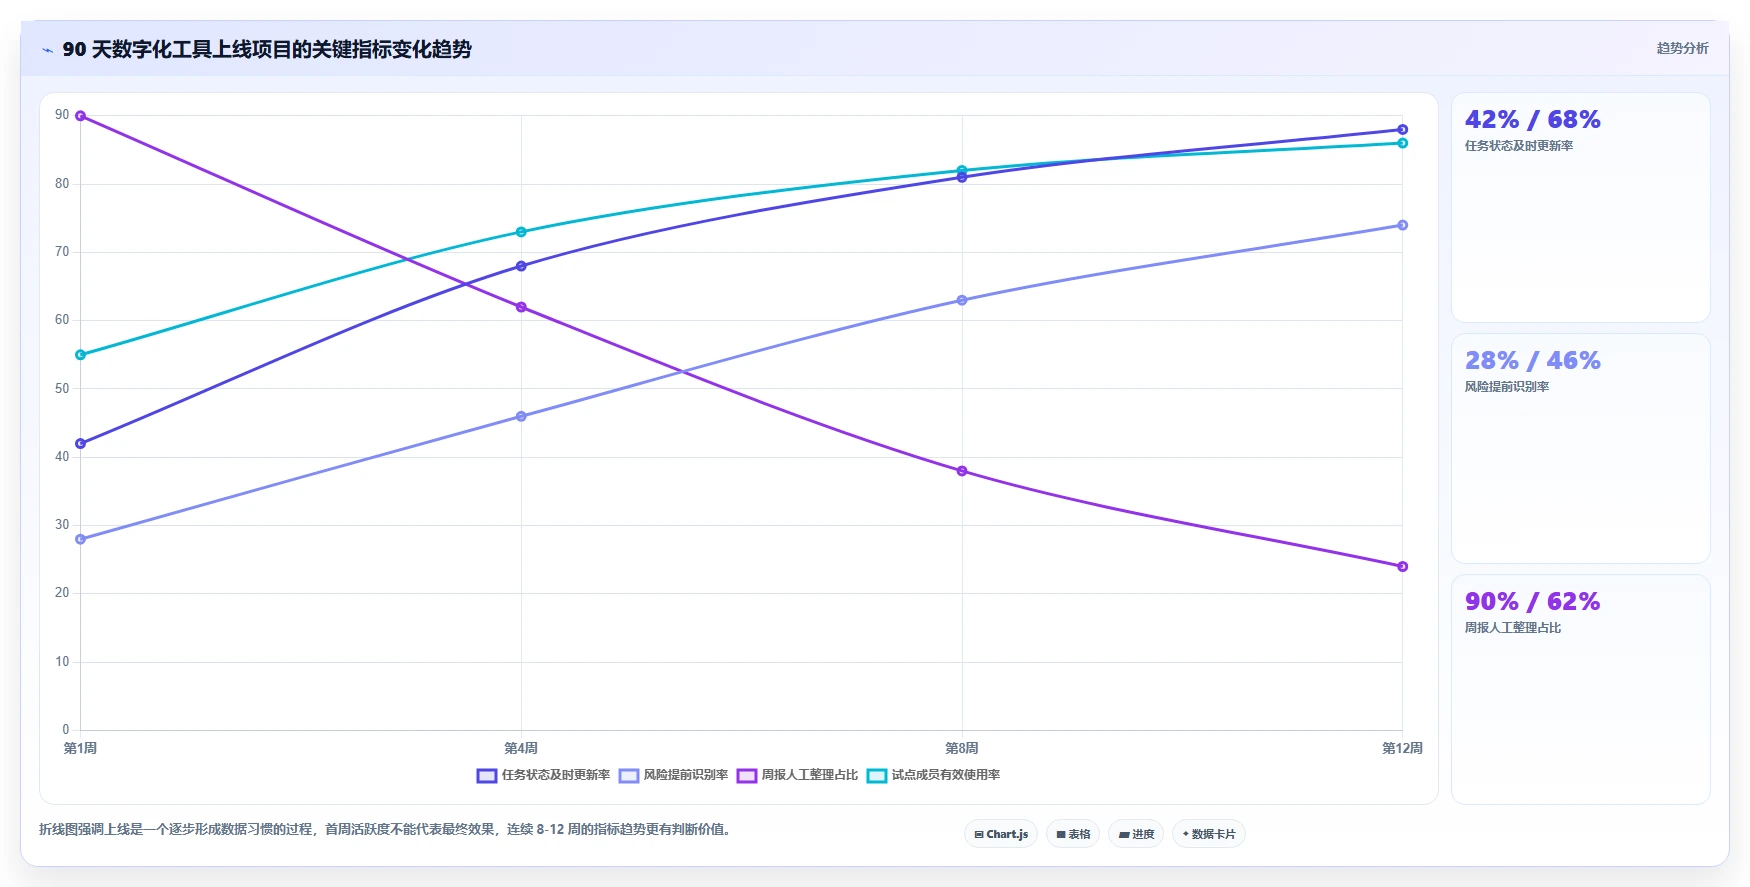Image resolution: width=1750 pixels, height=887 pixels.
Task: Open the 42% / 68% 任务状态 card
Action: [1580, 208]
